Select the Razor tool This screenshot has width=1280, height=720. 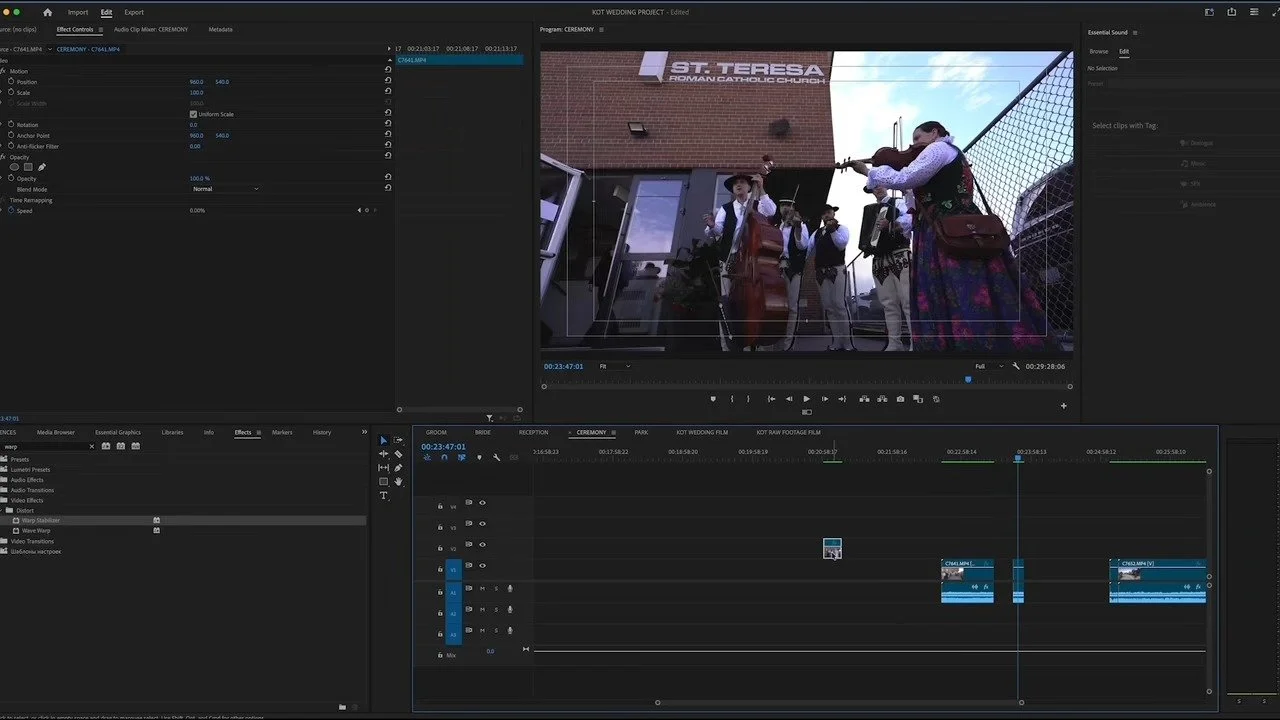398,454
